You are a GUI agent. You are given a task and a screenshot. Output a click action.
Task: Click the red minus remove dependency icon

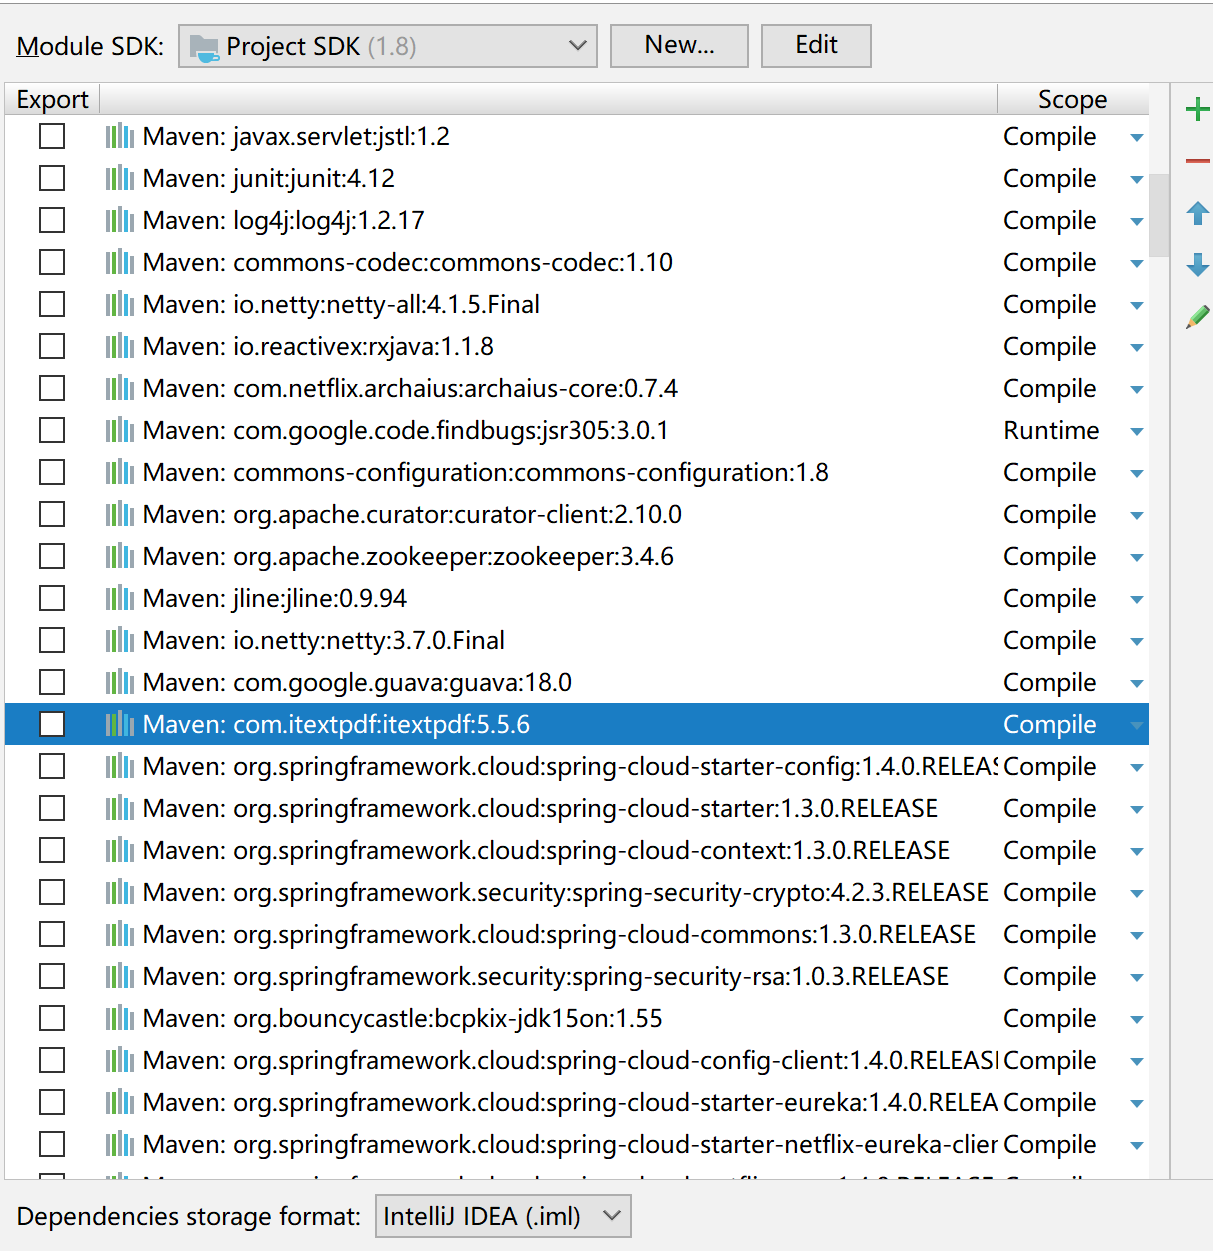point(1197,161)
